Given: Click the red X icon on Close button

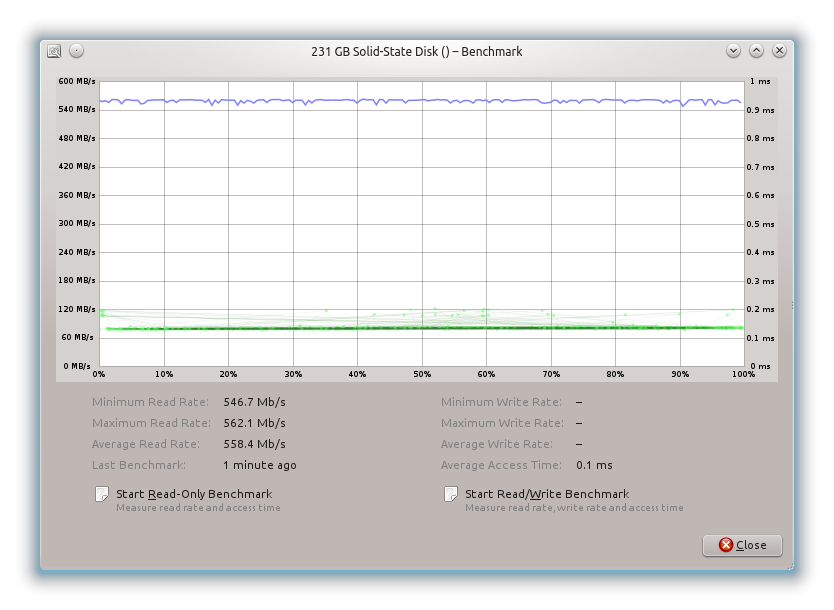Looking at the screenshot, I should coord(723,545).
